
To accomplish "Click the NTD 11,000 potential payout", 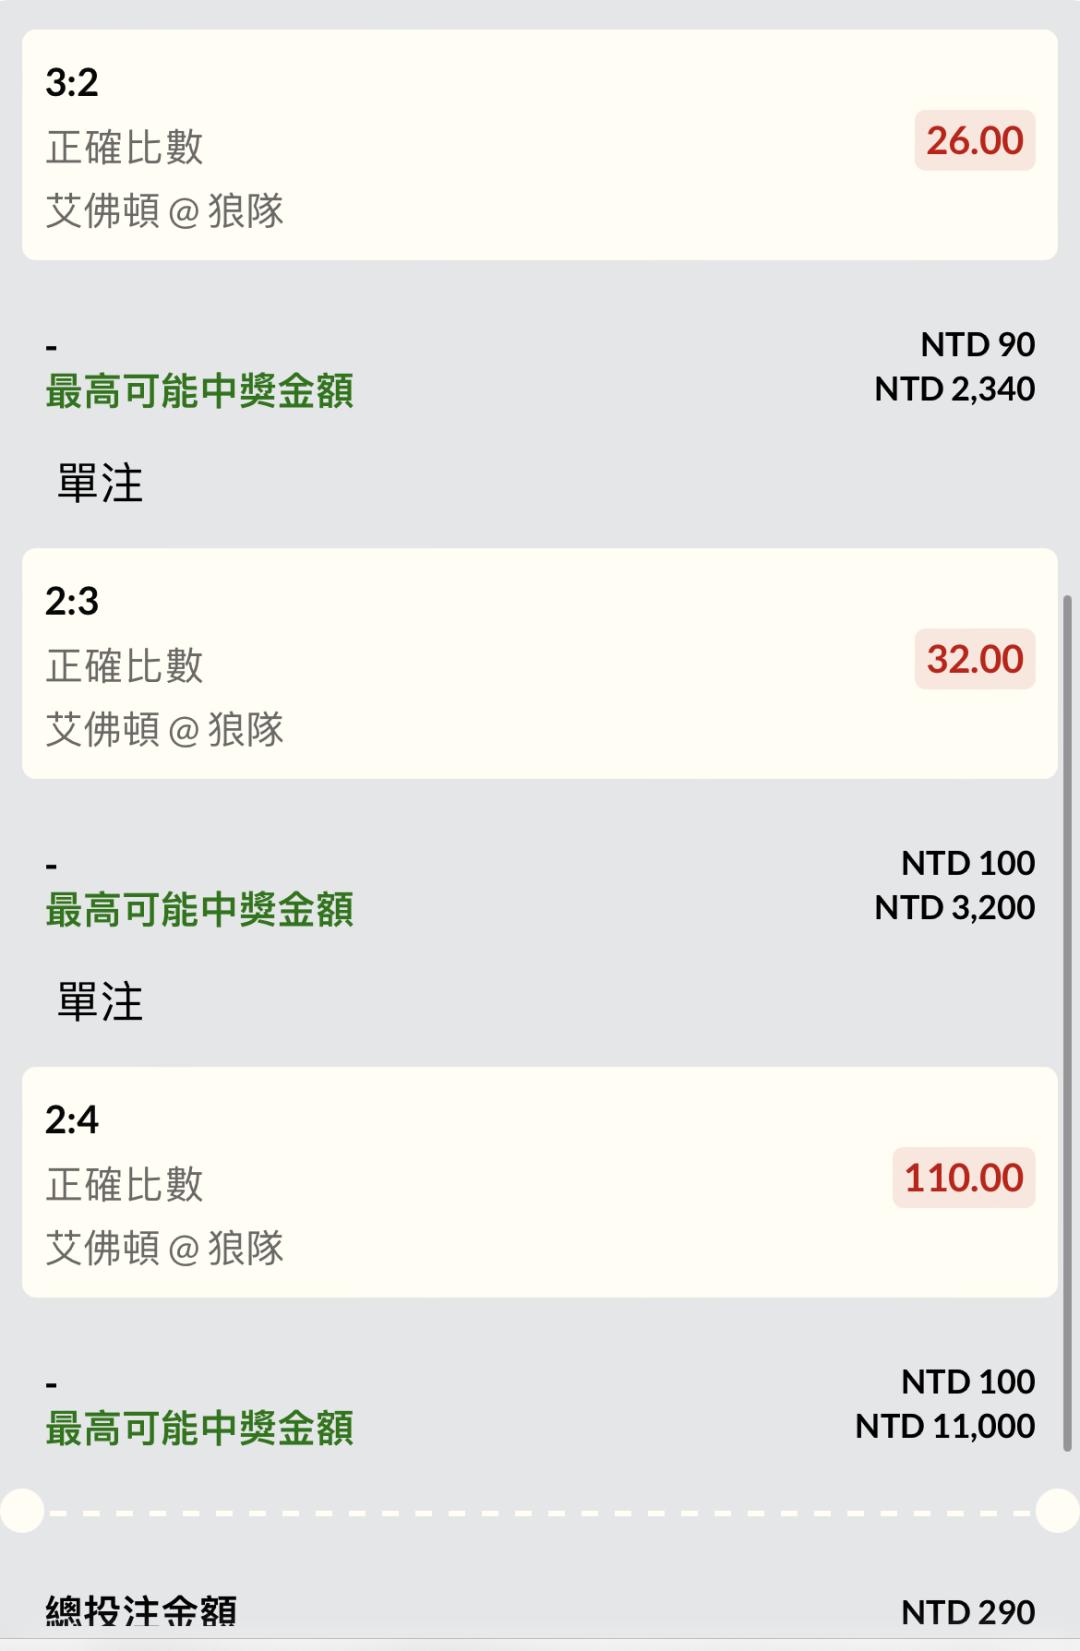I will (944, 1426).
